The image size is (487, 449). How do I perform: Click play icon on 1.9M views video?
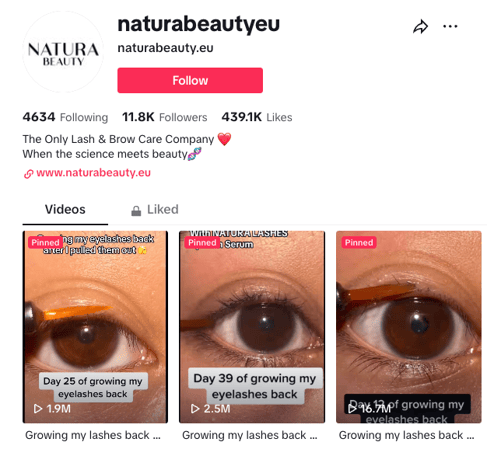click(38, 408)
